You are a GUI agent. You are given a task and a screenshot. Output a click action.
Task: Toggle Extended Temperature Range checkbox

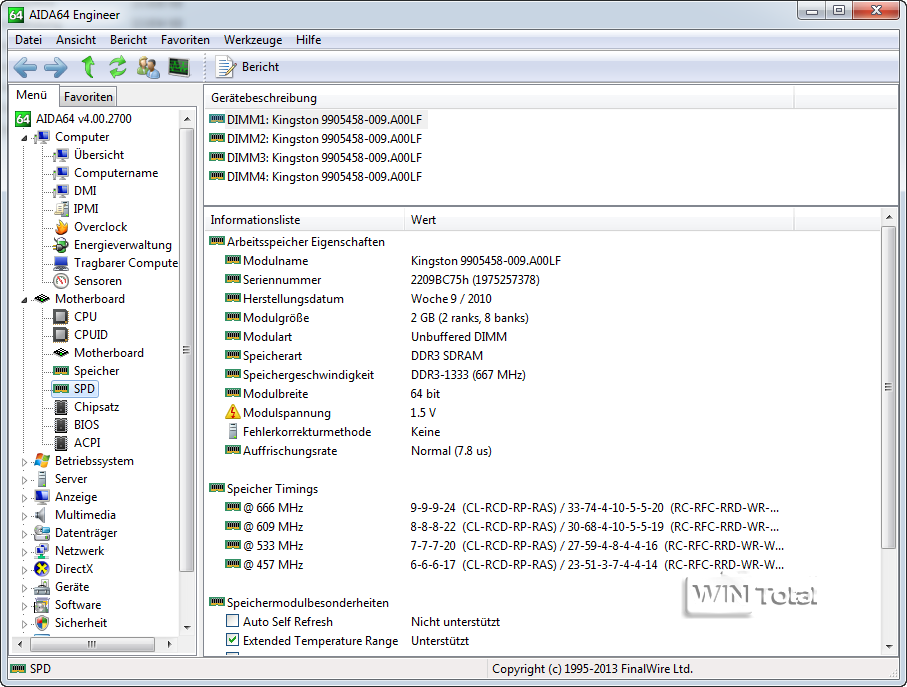point(233,640)
